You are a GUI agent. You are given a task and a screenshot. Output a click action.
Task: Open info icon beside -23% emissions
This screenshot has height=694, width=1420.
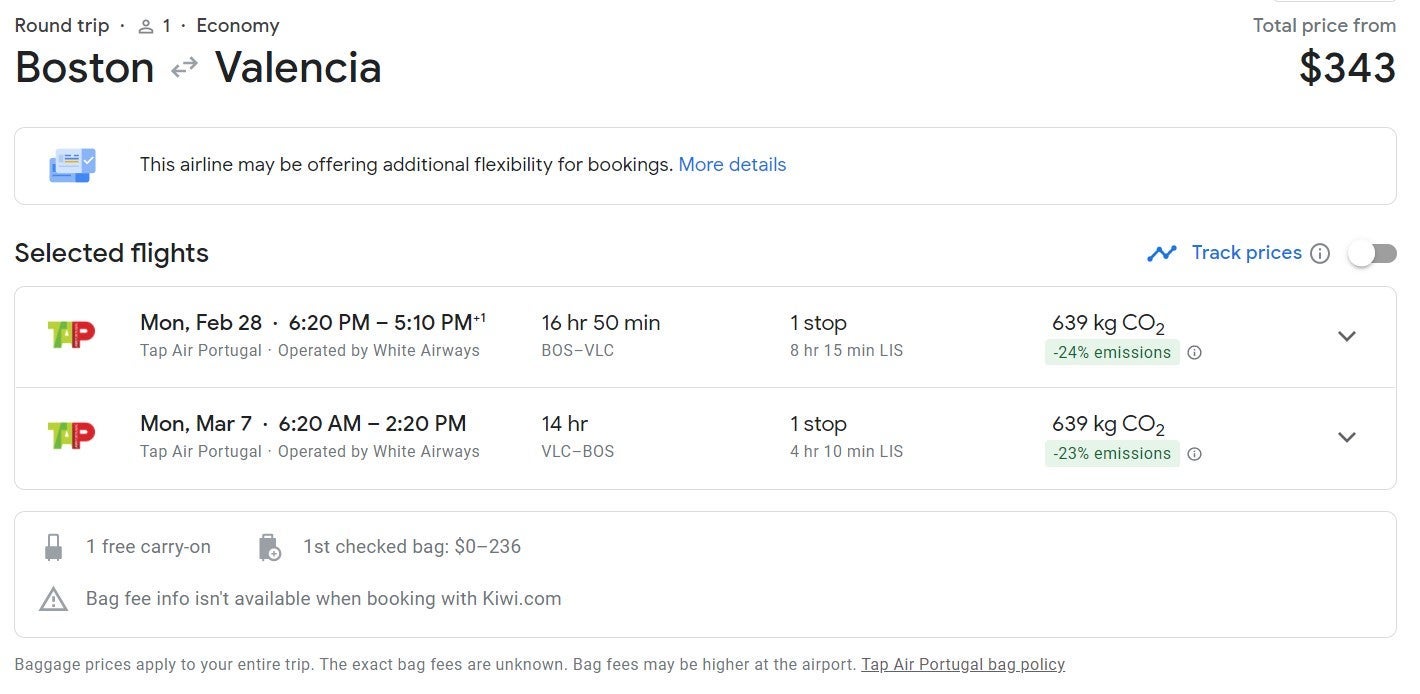[1194, 454]
